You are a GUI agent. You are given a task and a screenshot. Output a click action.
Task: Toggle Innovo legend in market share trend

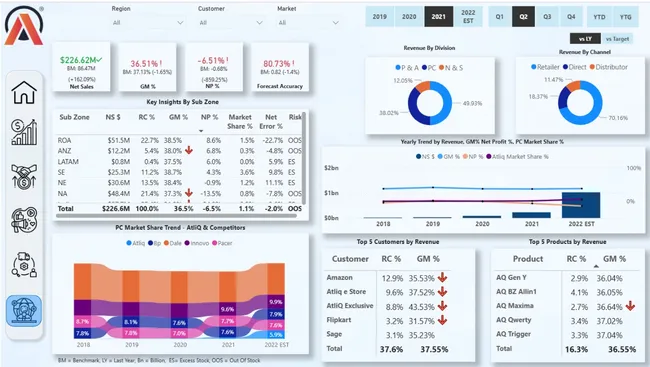(197, 243)
